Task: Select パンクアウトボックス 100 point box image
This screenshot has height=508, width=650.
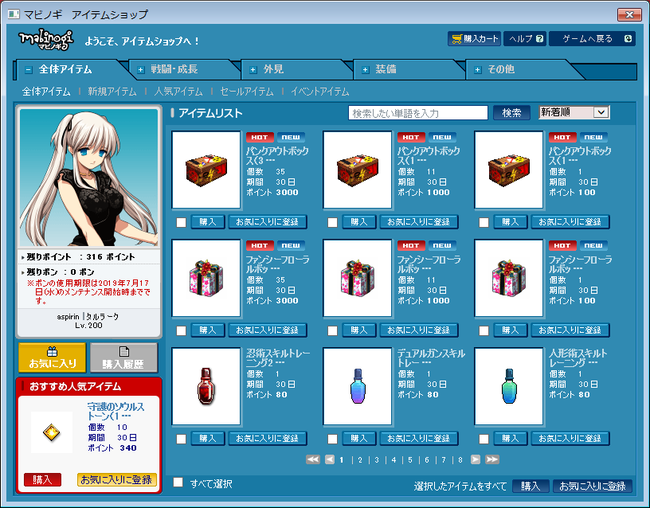Action: (509, 170)
